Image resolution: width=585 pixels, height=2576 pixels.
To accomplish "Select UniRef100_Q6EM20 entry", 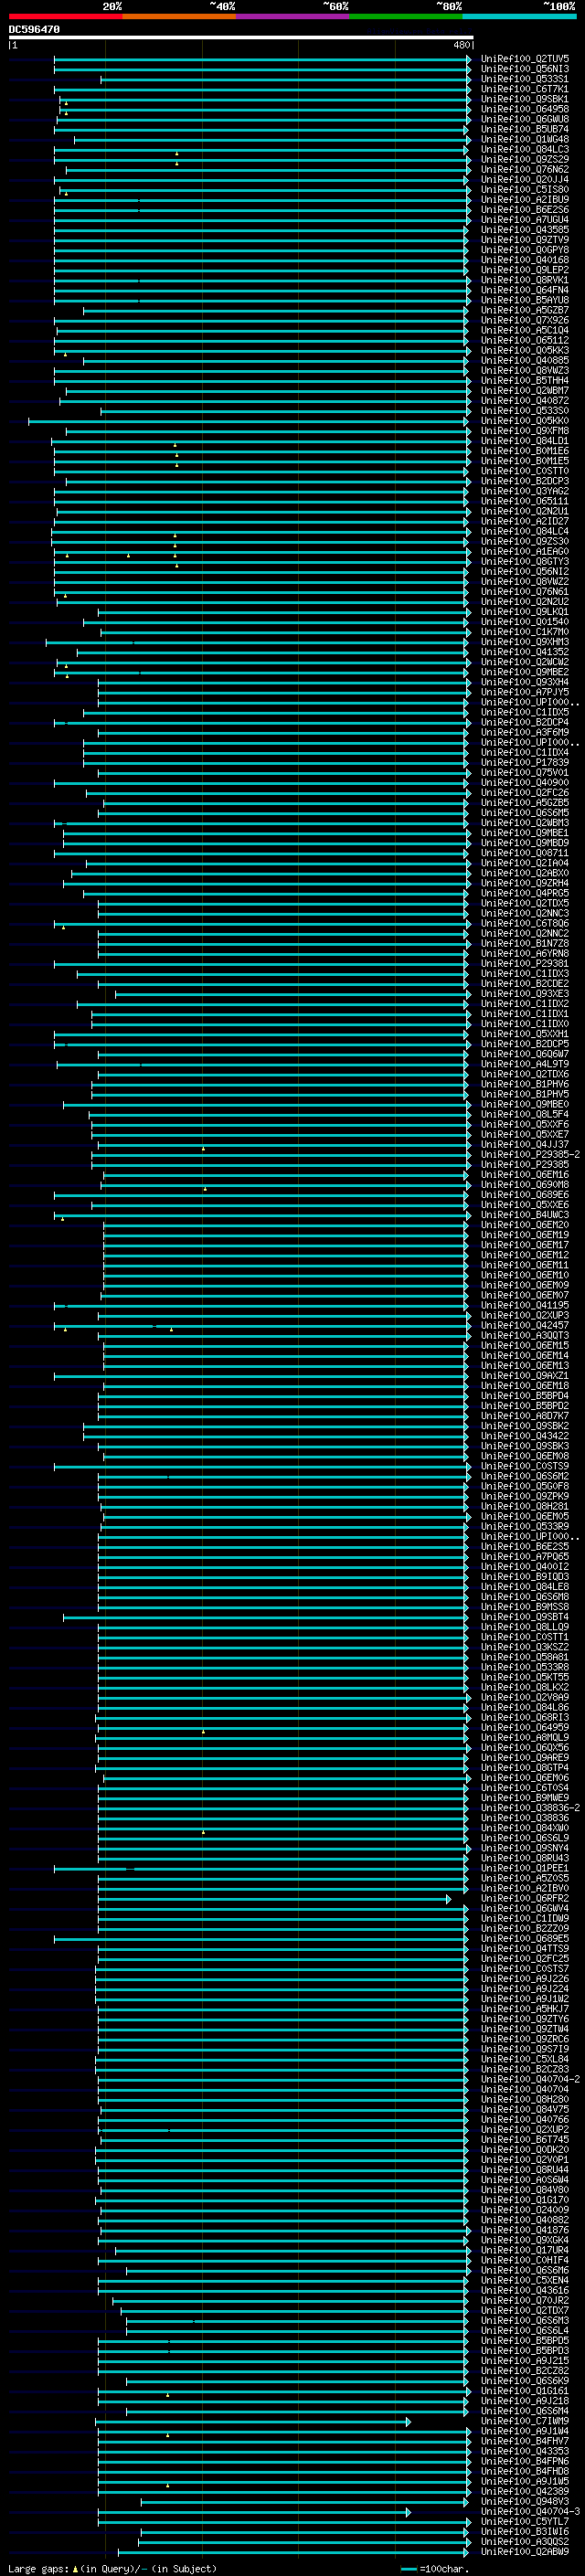I will [x=524, y=1224].
